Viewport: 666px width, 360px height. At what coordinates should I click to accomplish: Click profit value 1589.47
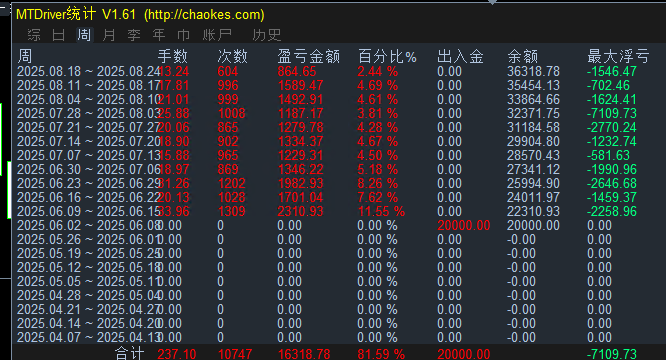300,85
